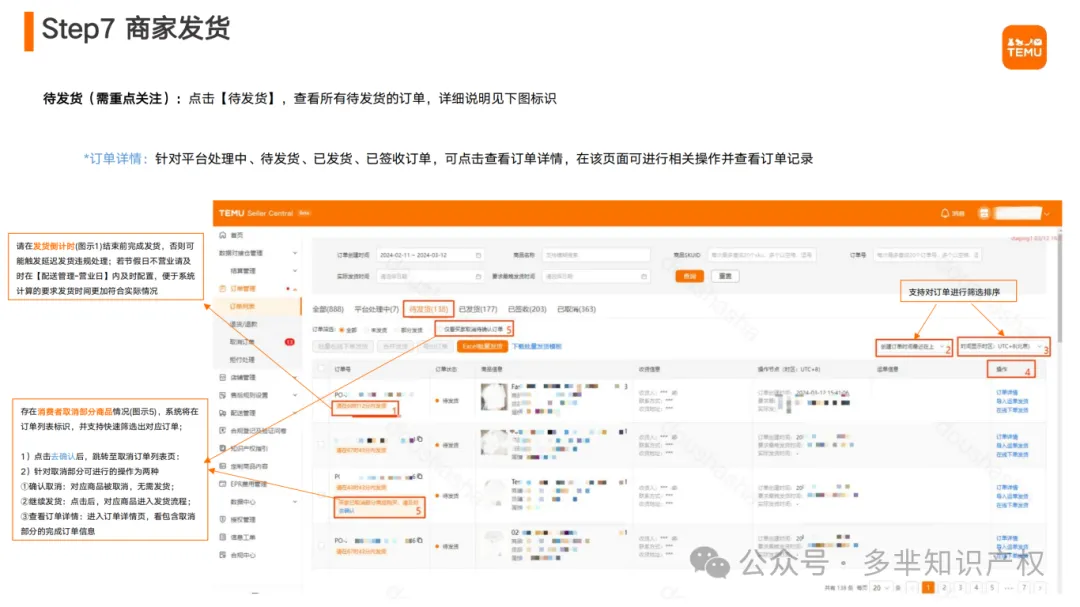Click the 商品名称 search input field
Image resolution: width=1080 pixels, height=607 pixels.
click(596, 256)
